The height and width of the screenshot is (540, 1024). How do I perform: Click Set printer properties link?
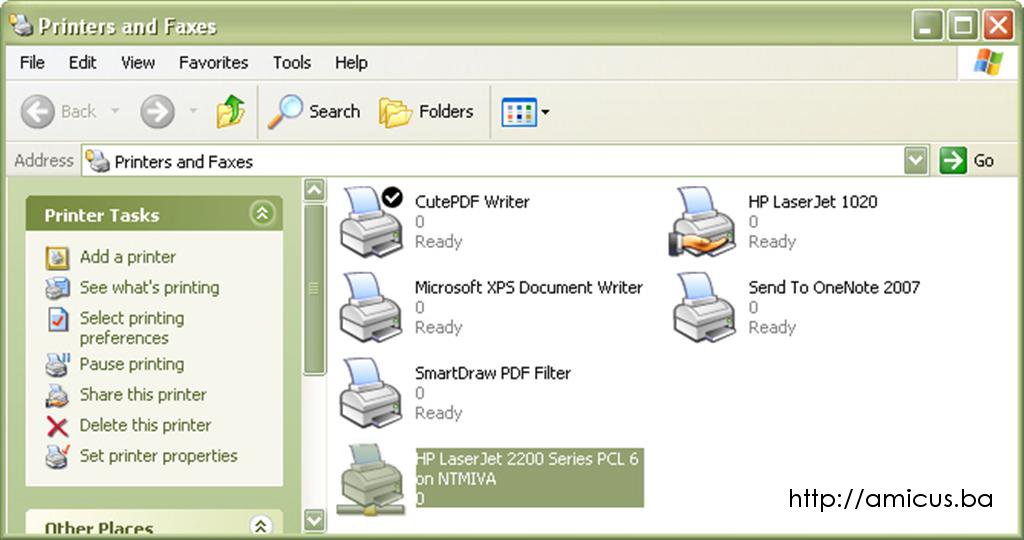point(159,456)
